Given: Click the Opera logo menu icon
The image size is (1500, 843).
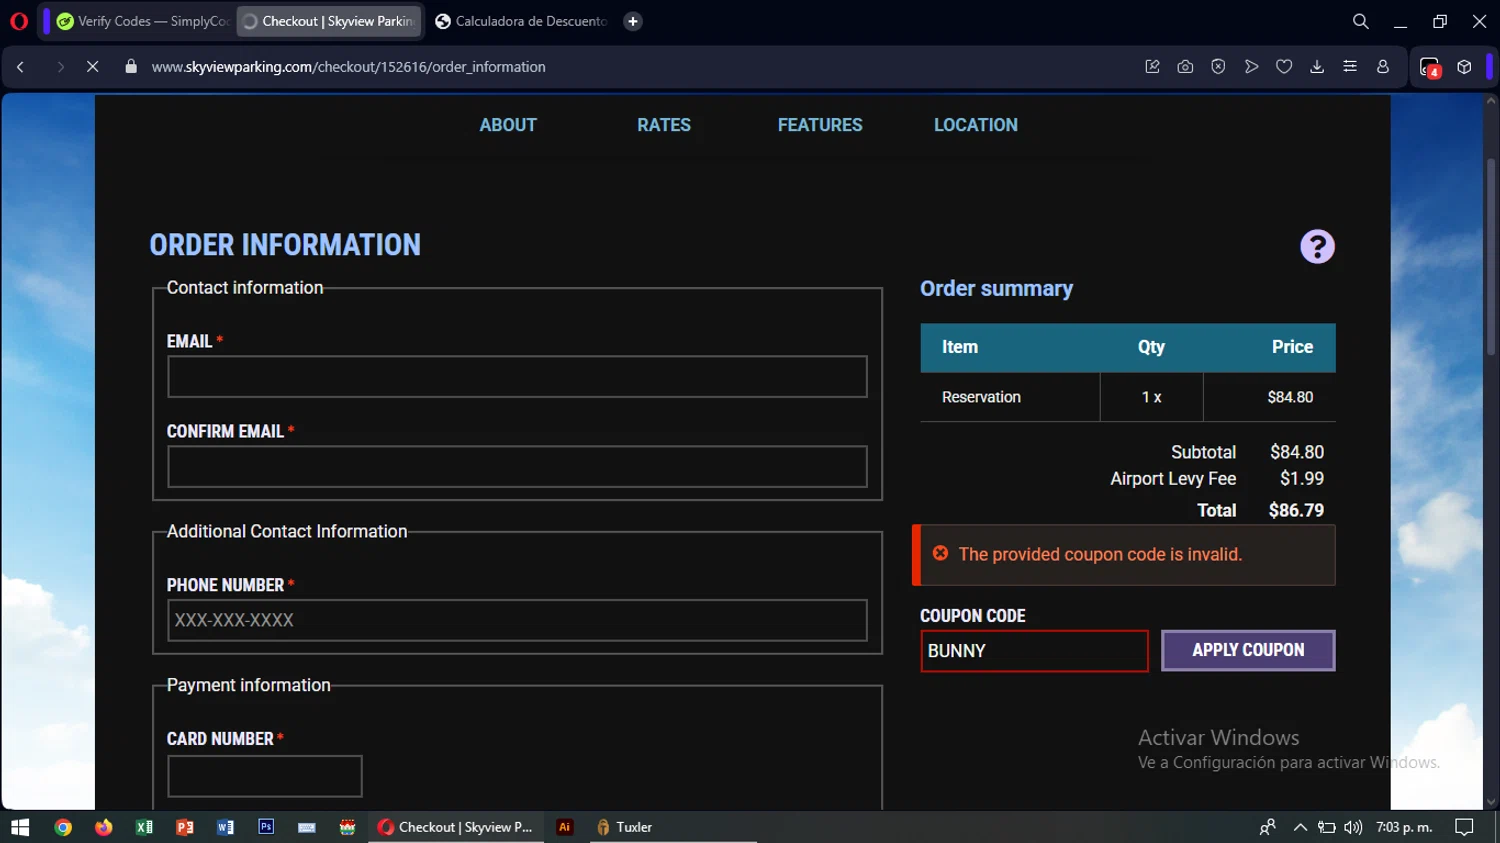Looking at the screenshot, I should (19, 21).
